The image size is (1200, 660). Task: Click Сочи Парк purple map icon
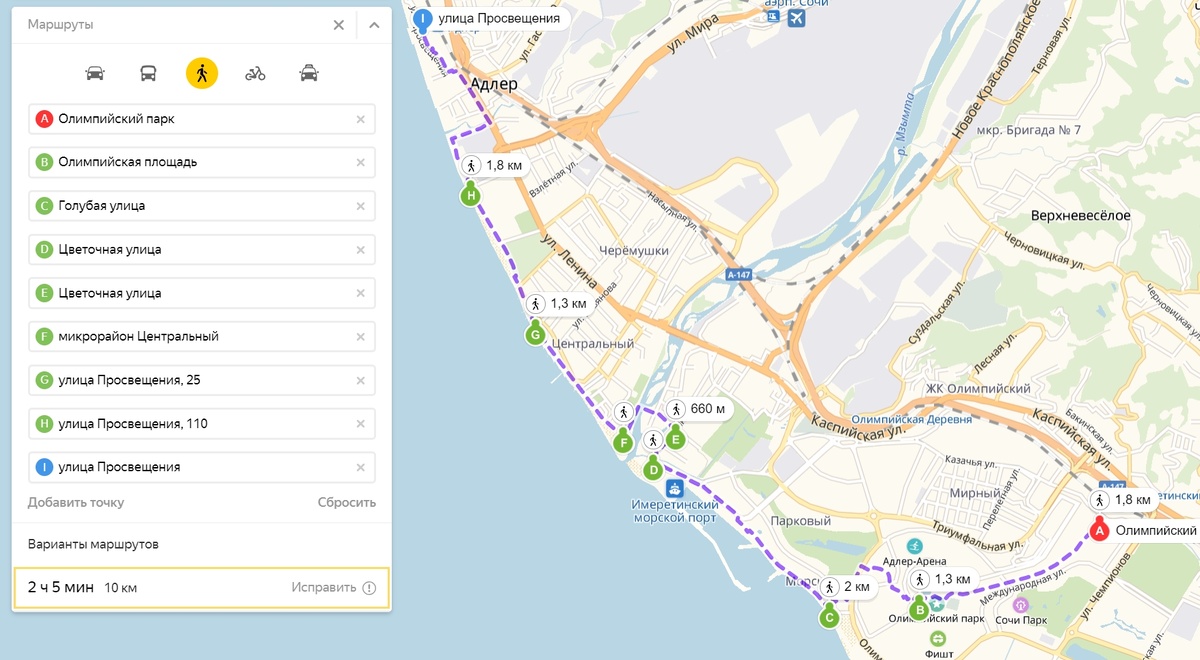1020,605
